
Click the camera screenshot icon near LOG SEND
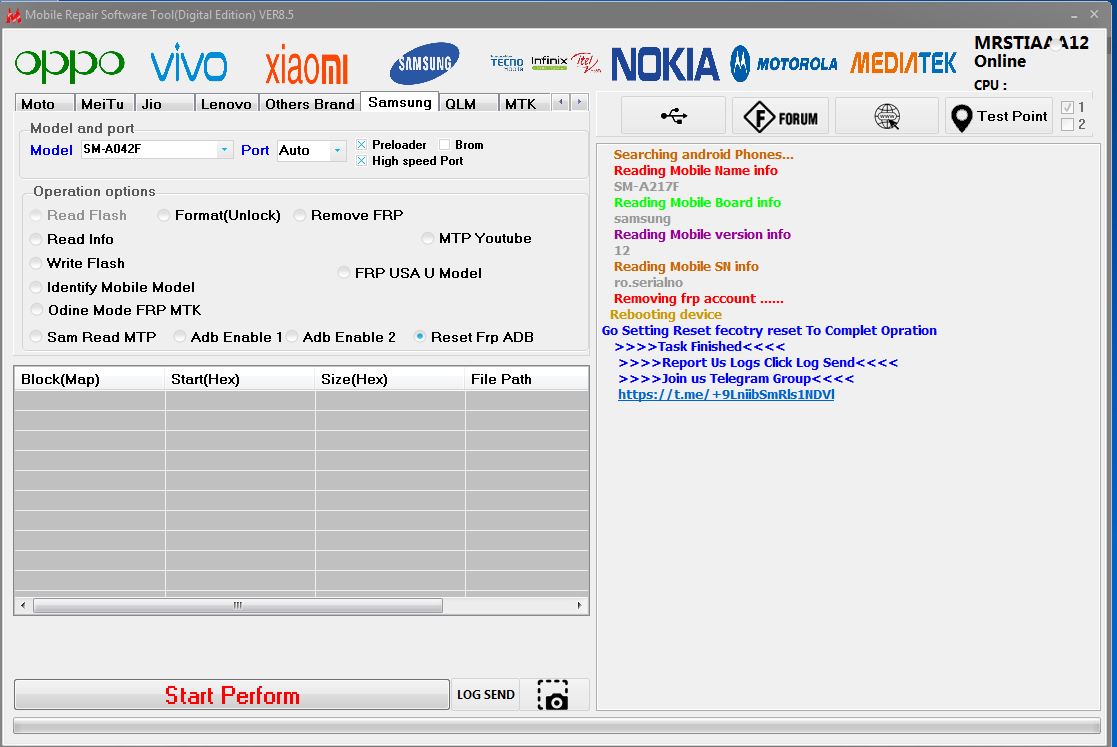point(554,694)
